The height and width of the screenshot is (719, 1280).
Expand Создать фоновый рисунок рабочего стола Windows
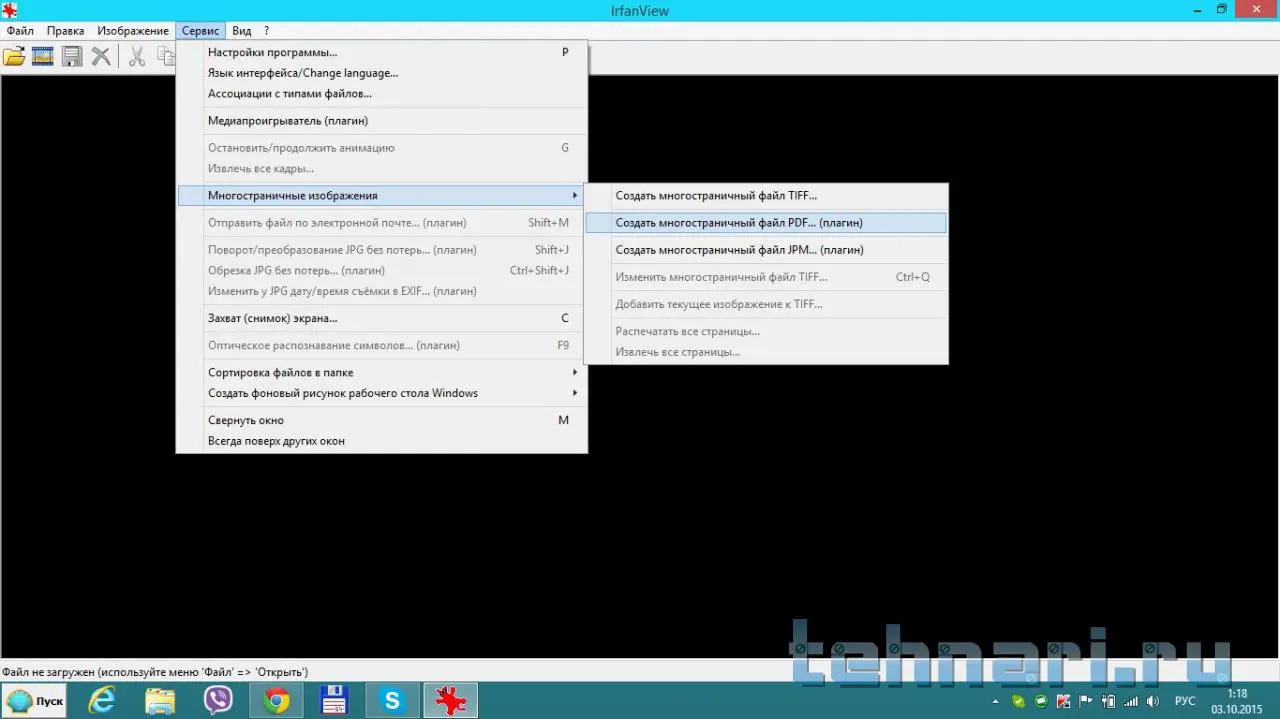tap(382, 393)
